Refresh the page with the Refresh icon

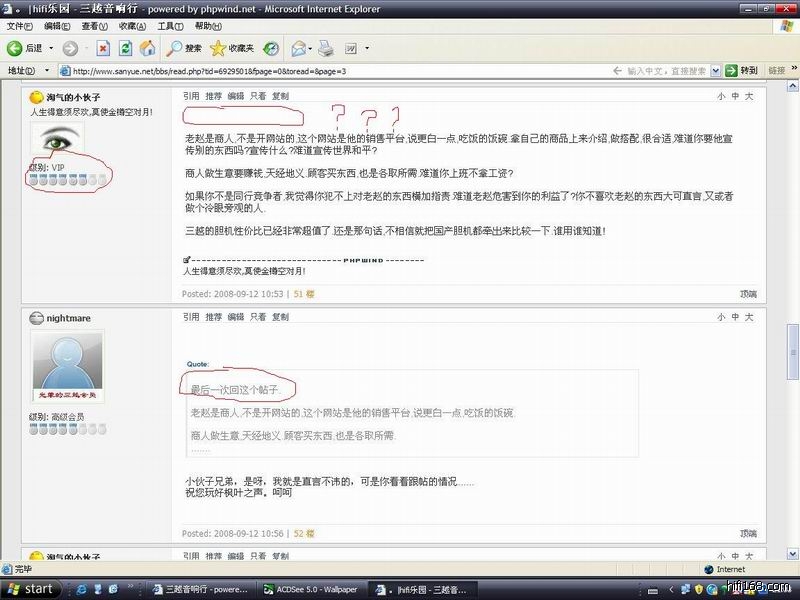[x=125, y=48]
